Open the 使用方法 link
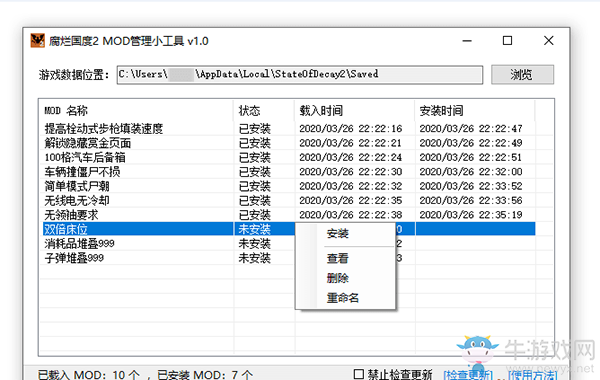Image resolution: width=600 pixels, height=380 pixels. (532, 375)
